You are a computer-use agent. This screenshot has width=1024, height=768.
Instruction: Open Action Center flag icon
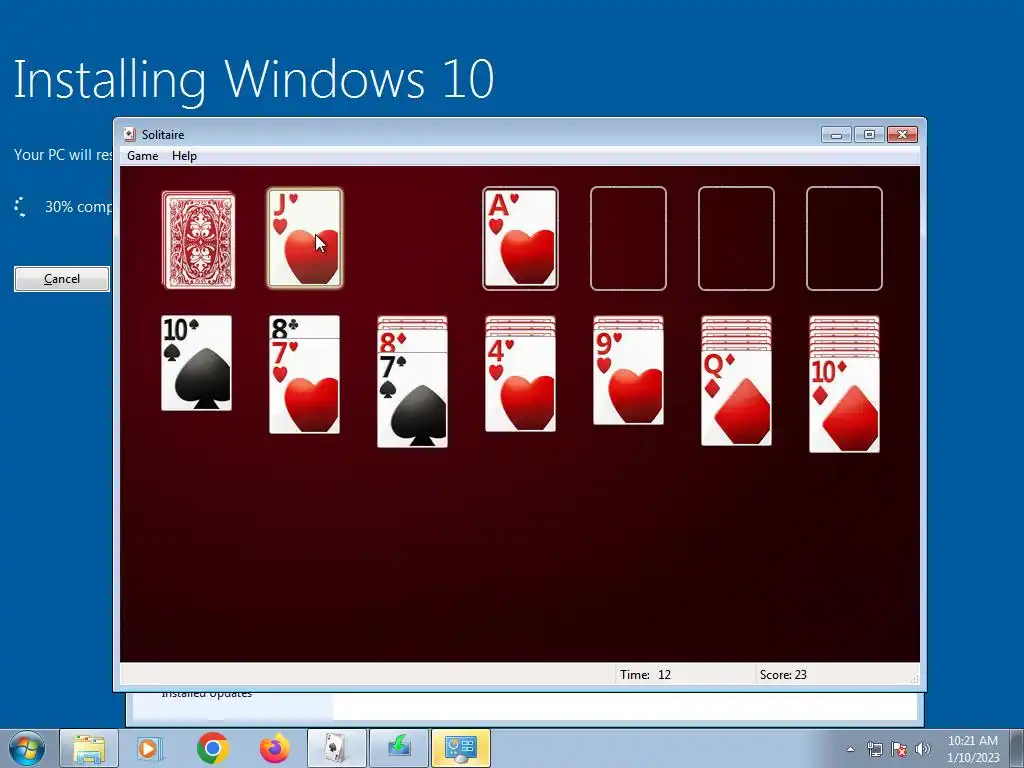899,749
